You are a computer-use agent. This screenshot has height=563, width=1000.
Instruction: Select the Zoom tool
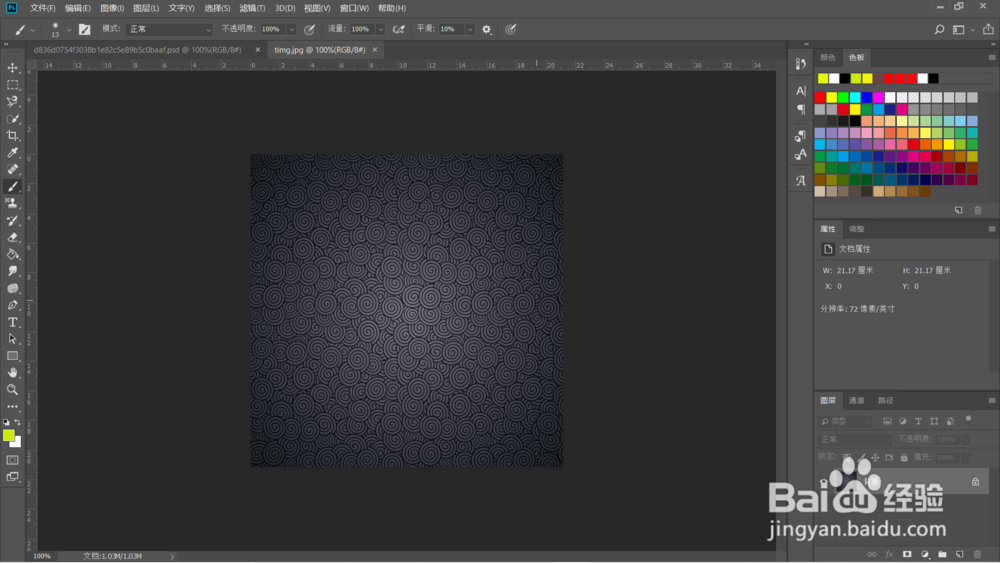[x=12, y=390]
